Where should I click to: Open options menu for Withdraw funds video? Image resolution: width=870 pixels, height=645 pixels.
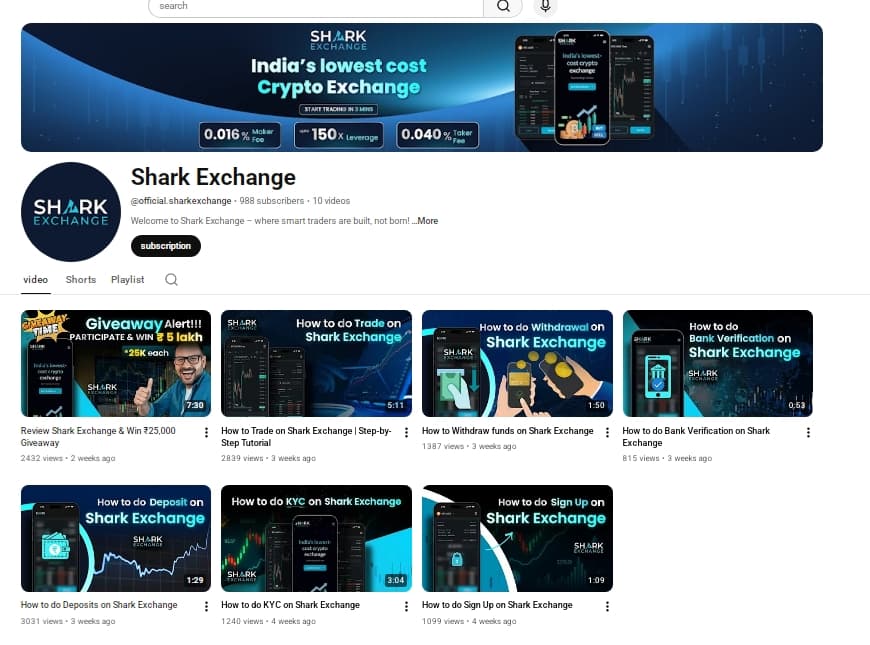pos(607,432)
